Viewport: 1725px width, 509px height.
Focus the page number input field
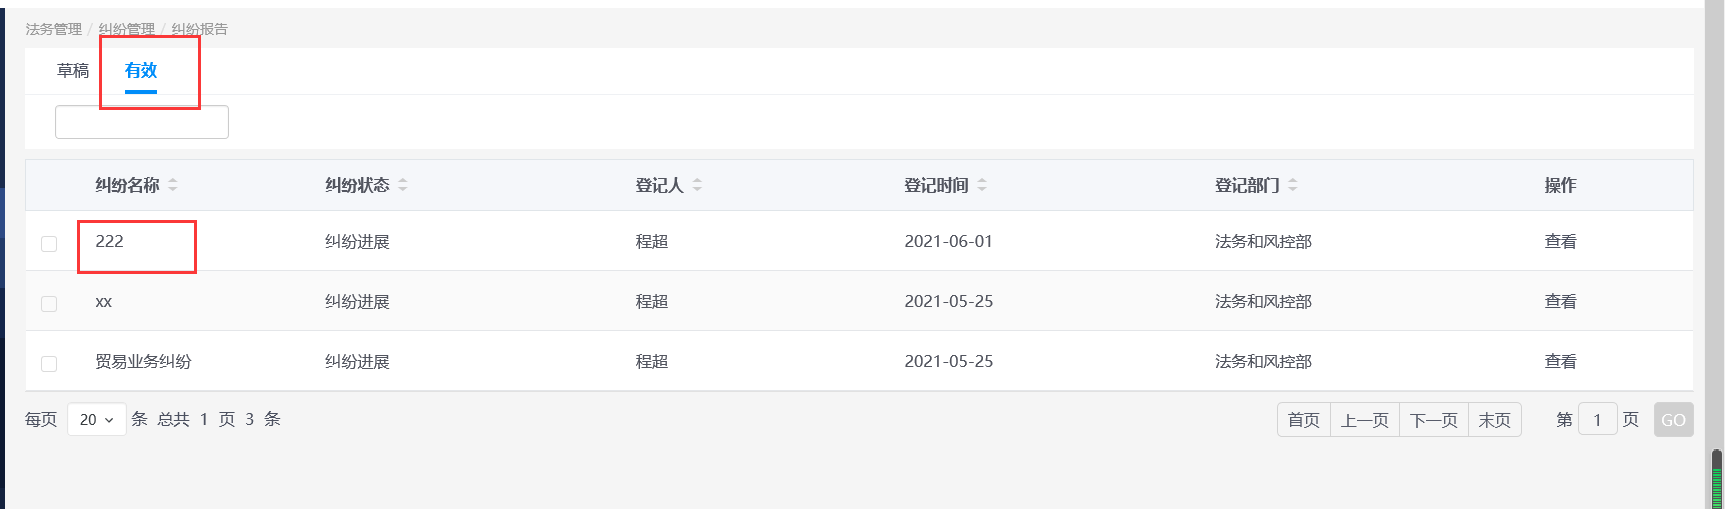coord(1597,420)
